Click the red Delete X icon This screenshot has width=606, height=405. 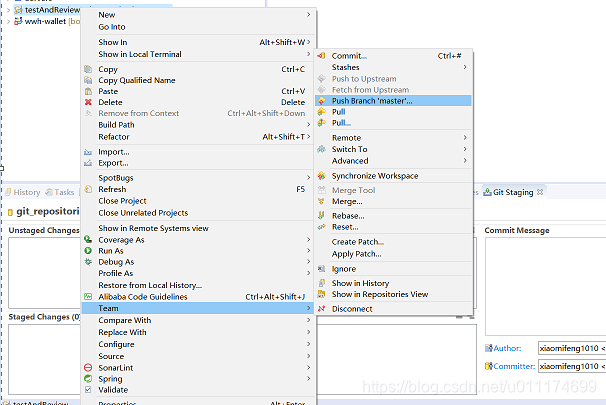click(x=88, y=102)
